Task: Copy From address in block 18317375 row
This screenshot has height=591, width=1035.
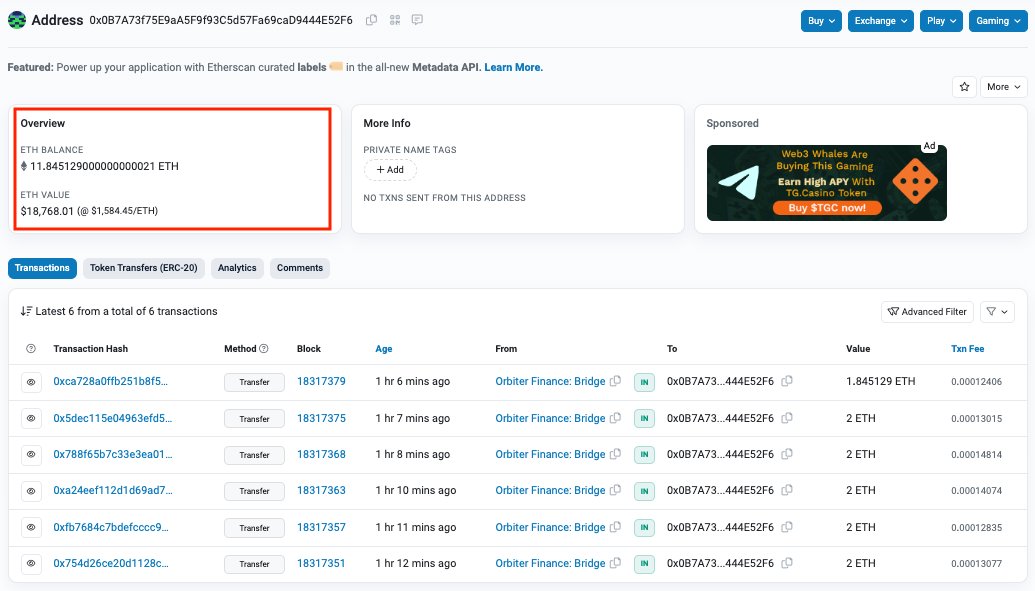Action: point(615,418)
